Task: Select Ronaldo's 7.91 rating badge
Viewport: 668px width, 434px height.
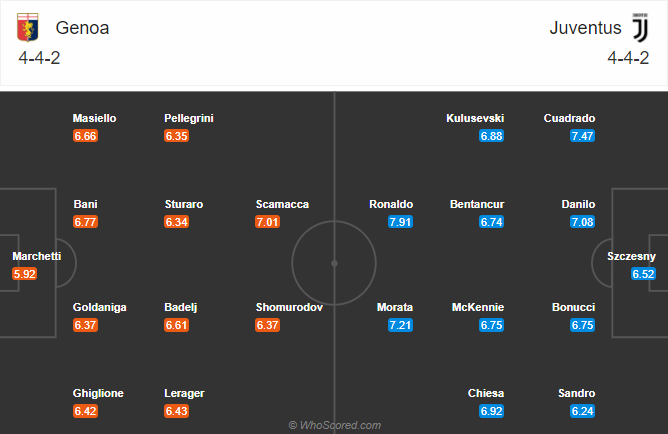Action: tap(400, 222)
